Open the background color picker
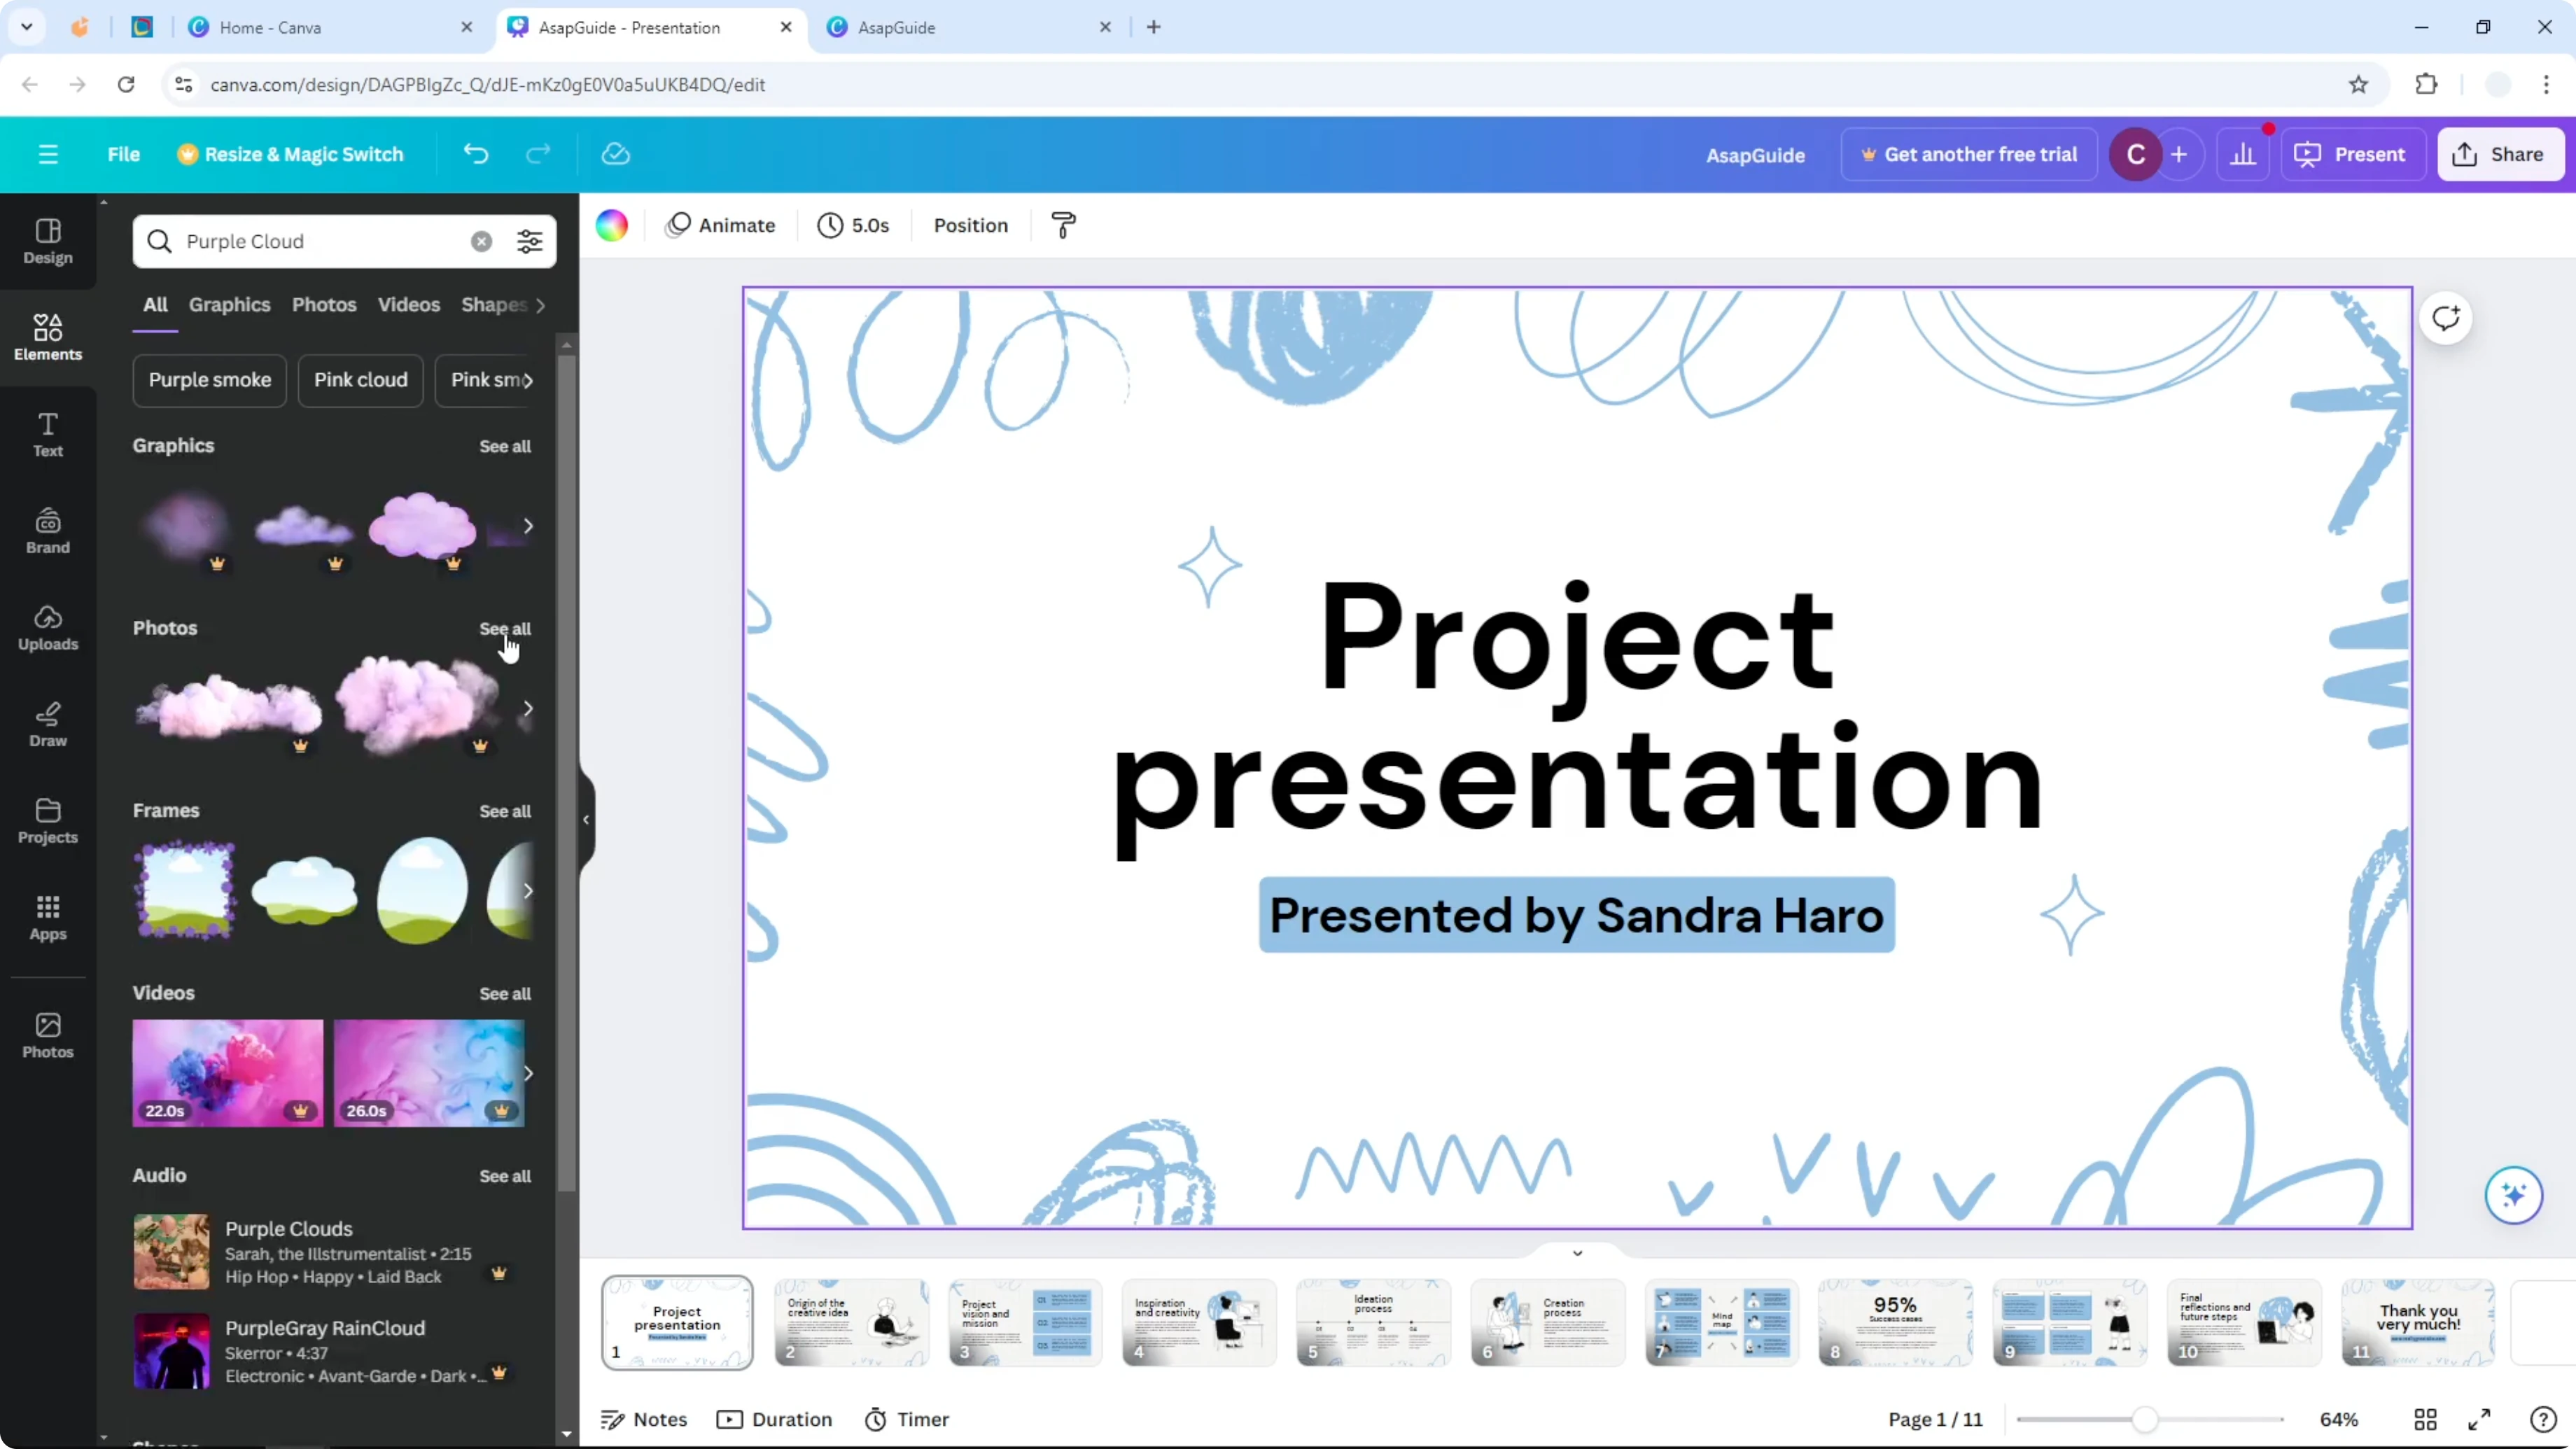 (612, 225)
